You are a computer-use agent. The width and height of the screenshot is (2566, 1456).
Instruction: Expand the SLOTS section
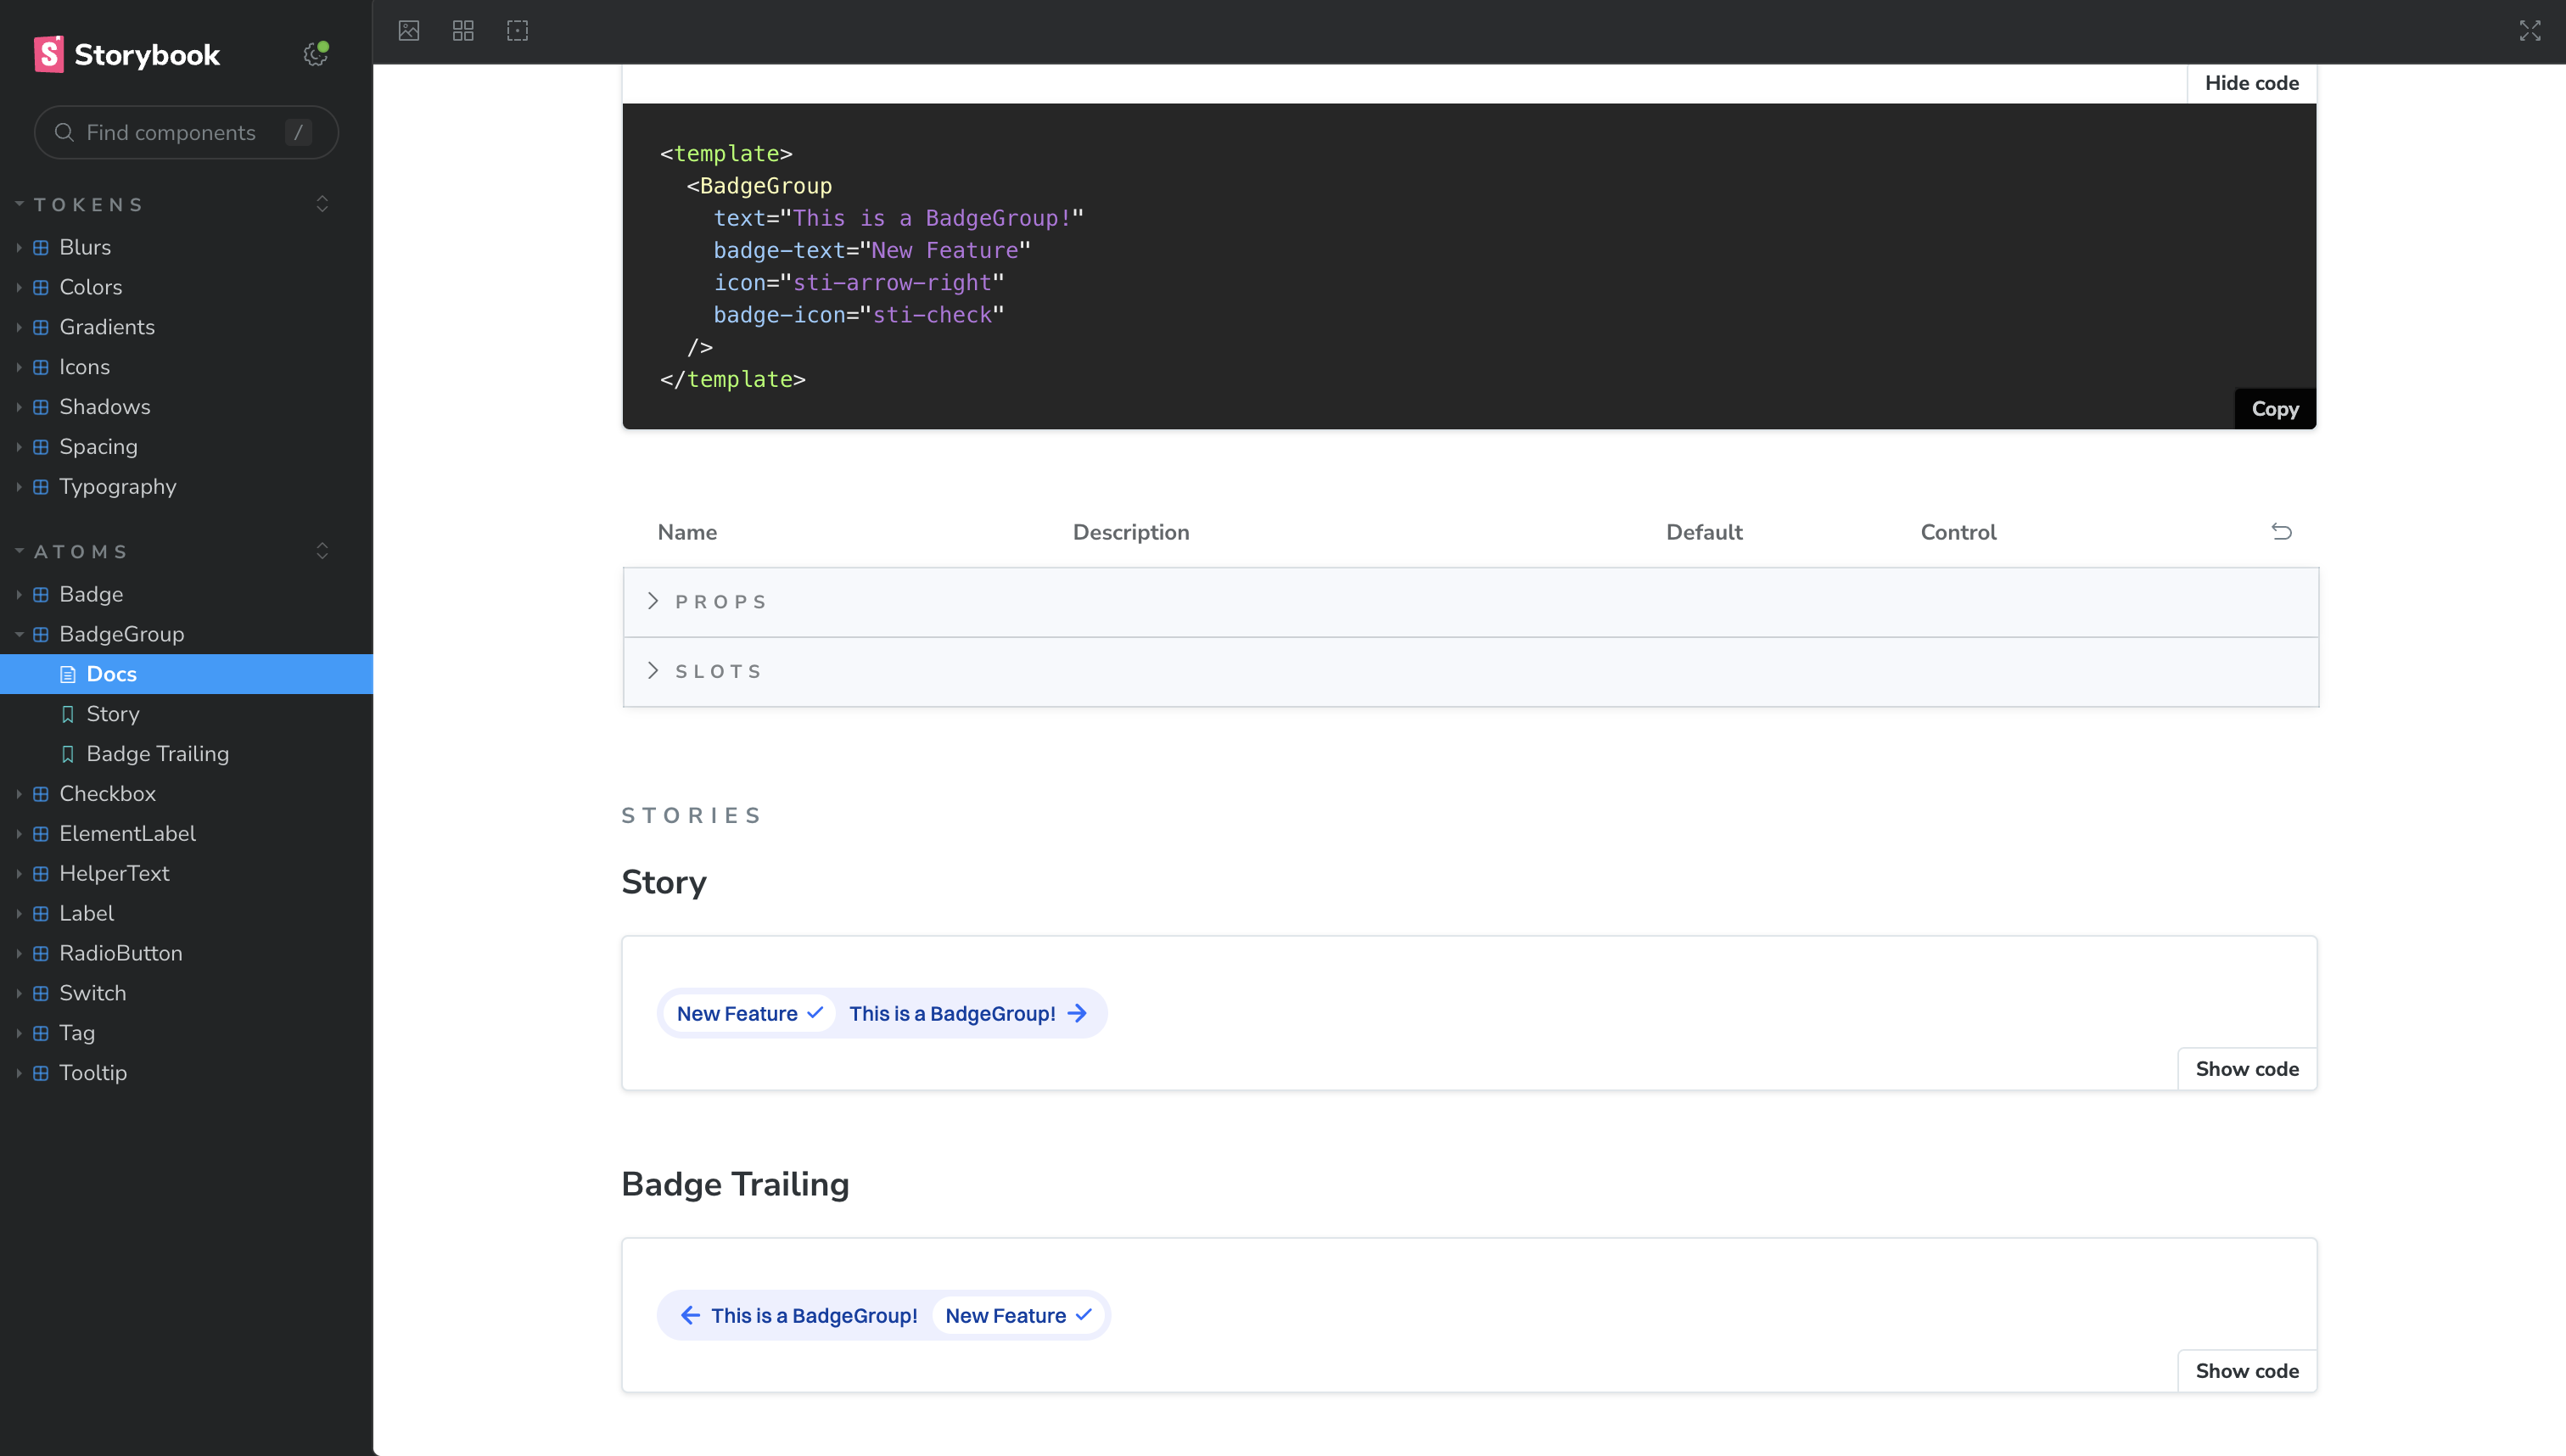point(1470,671)
